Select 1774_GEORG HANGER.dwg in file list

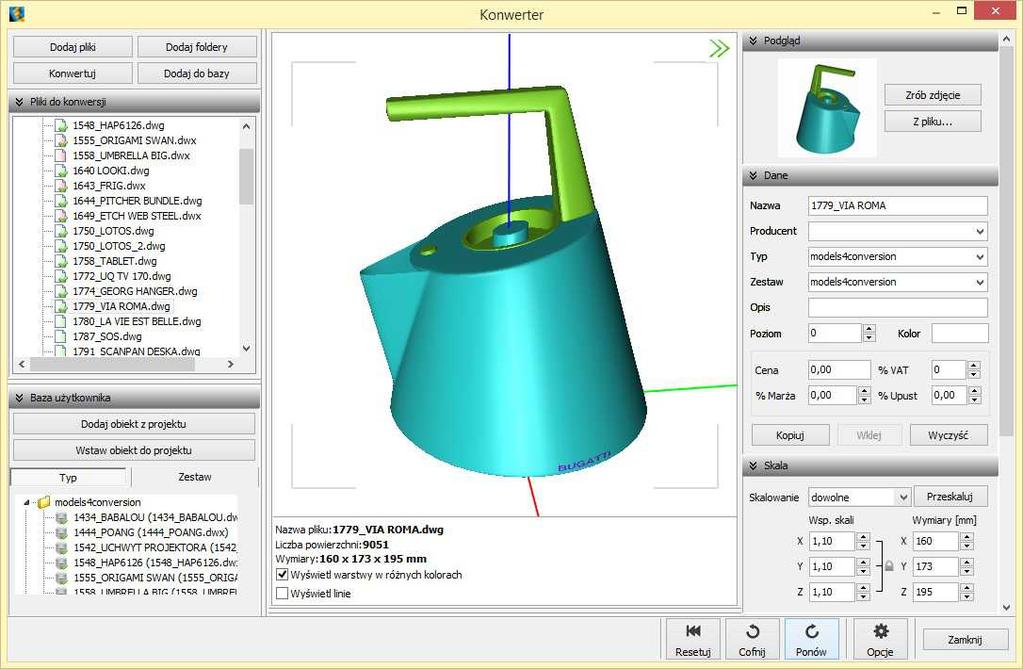tap(134, 291)
